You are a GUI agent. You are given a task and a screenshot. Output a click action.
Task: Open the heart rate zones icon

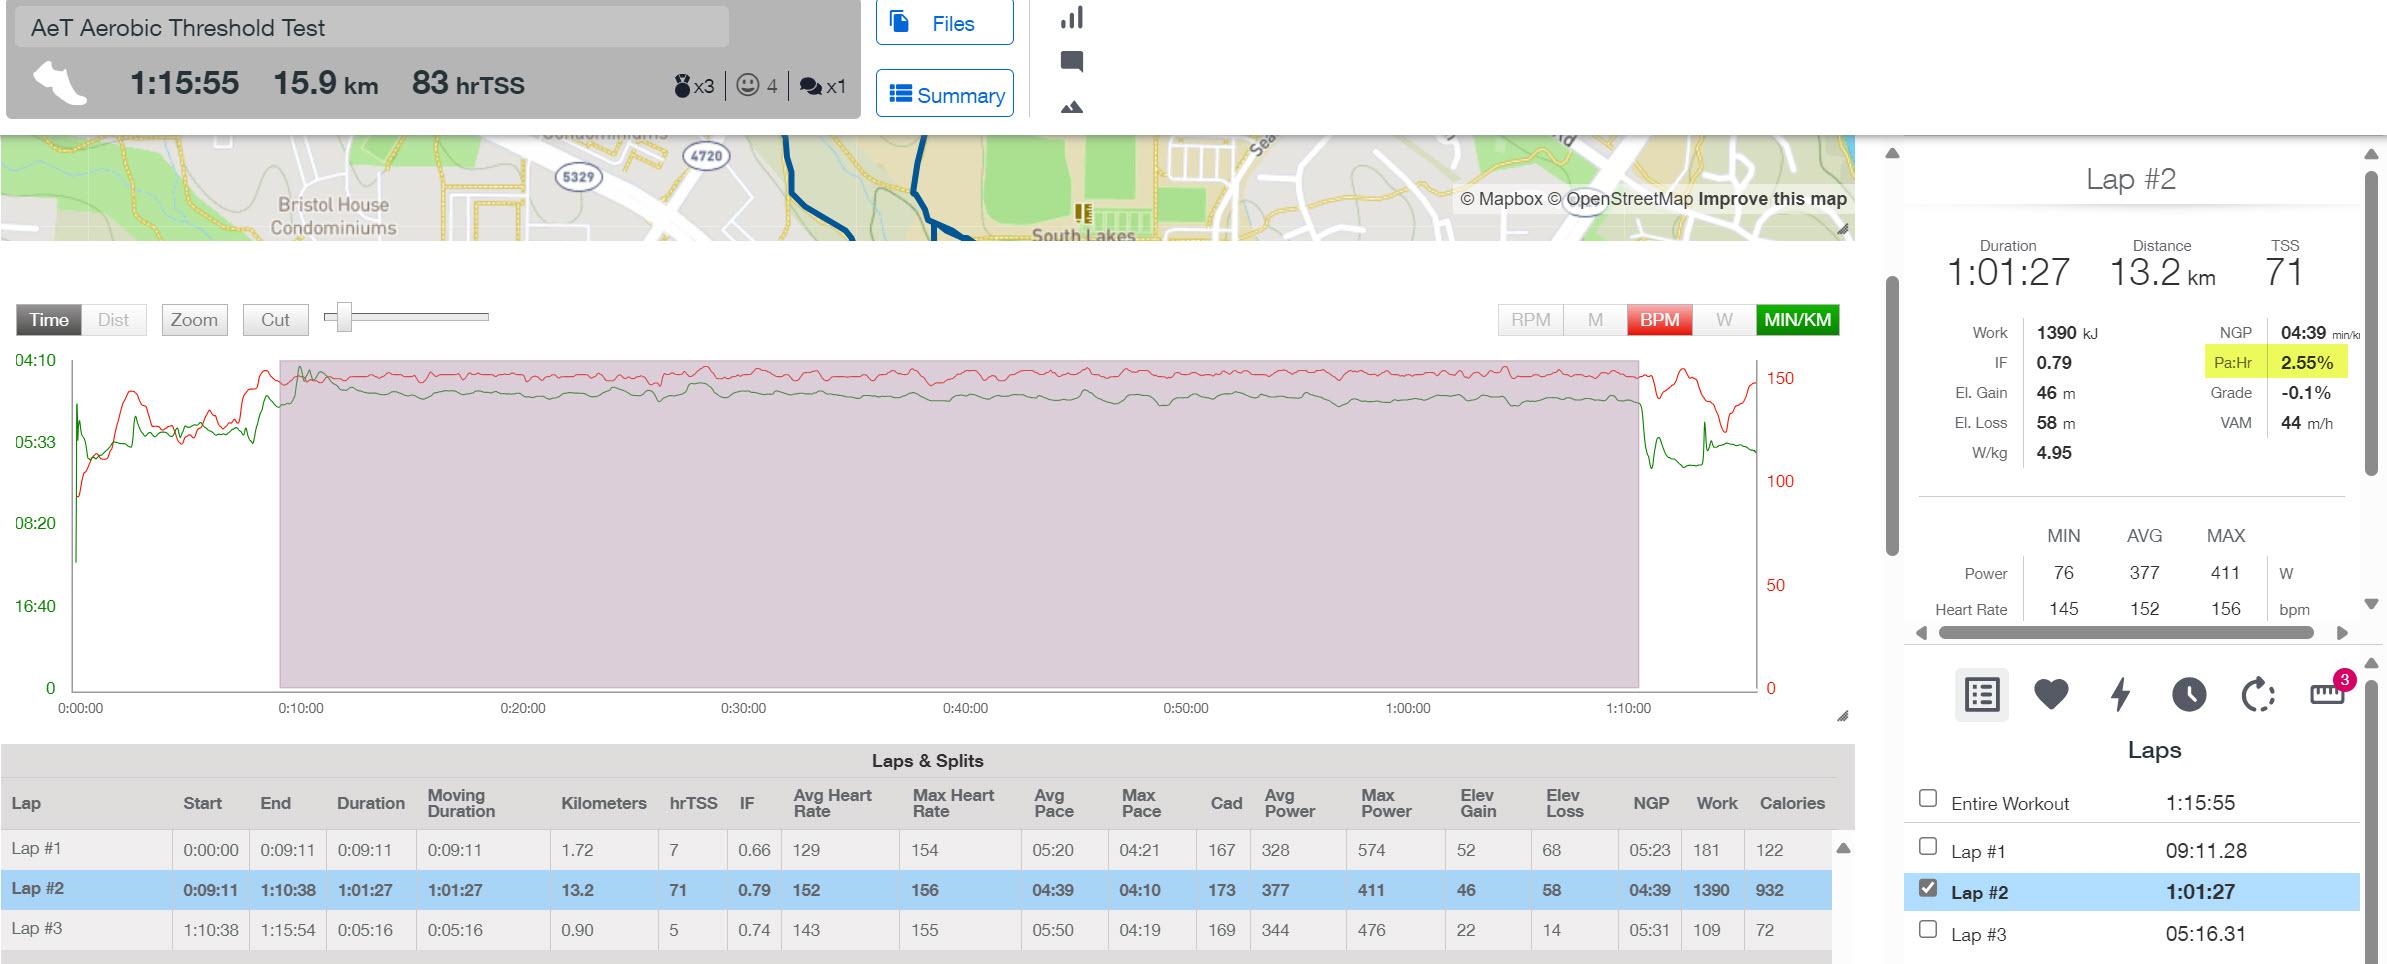tap(2051, 694)
